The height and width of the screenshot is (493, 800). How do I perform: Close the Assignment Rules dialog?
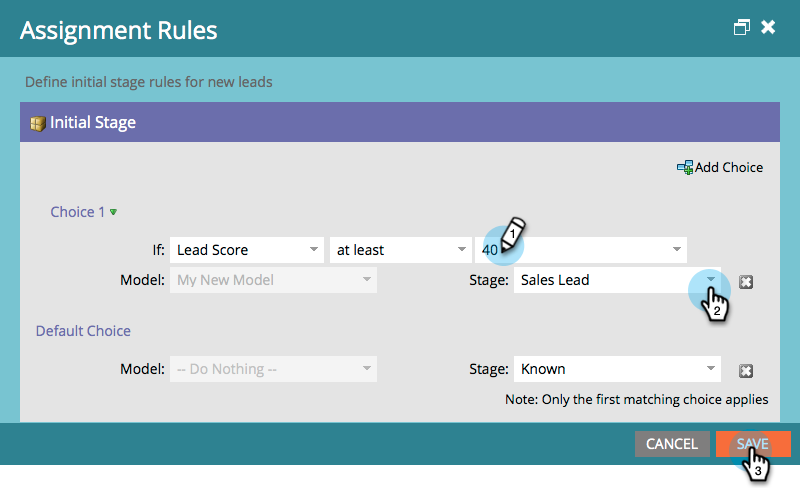[768, 27]
